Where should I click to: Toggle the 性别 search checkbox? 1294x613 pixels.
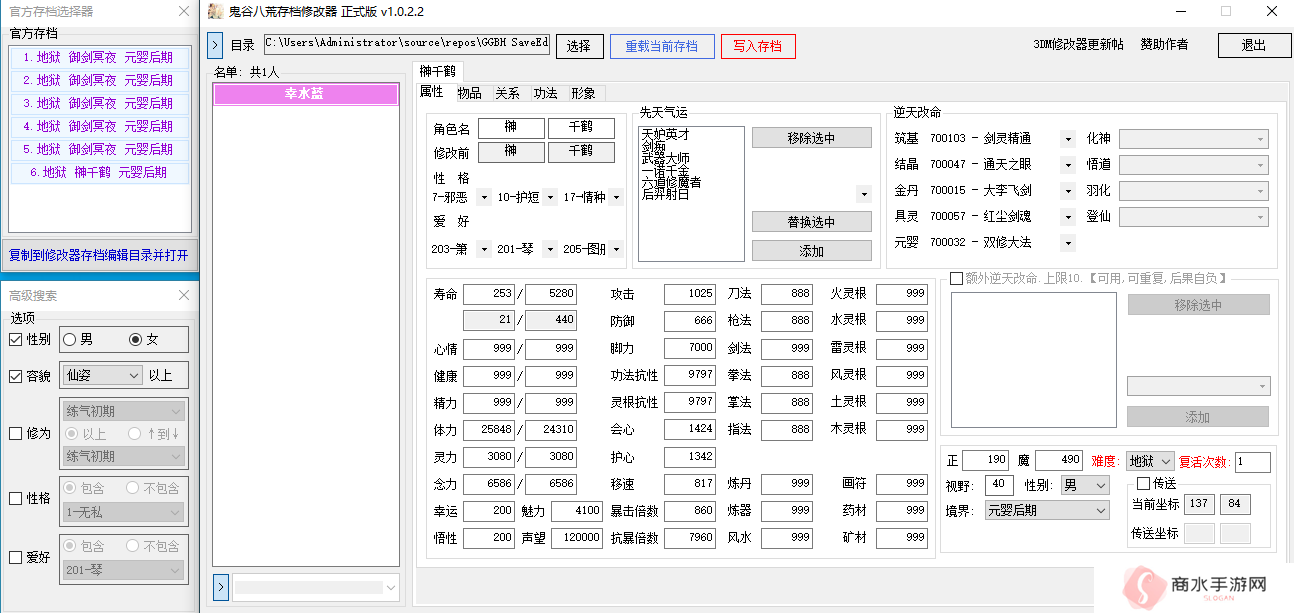point(15,340)
